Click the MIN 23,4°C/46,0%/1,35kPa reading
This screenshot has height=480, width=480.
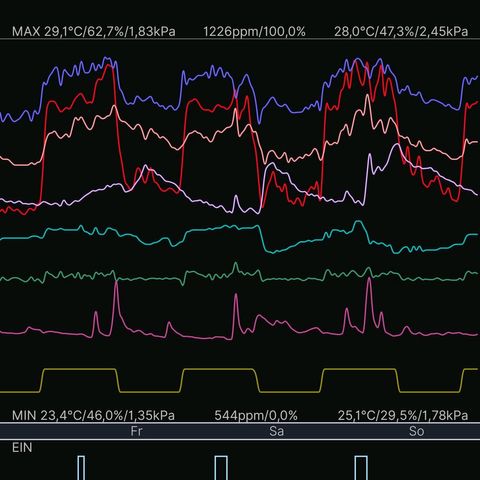pos(93,415)
